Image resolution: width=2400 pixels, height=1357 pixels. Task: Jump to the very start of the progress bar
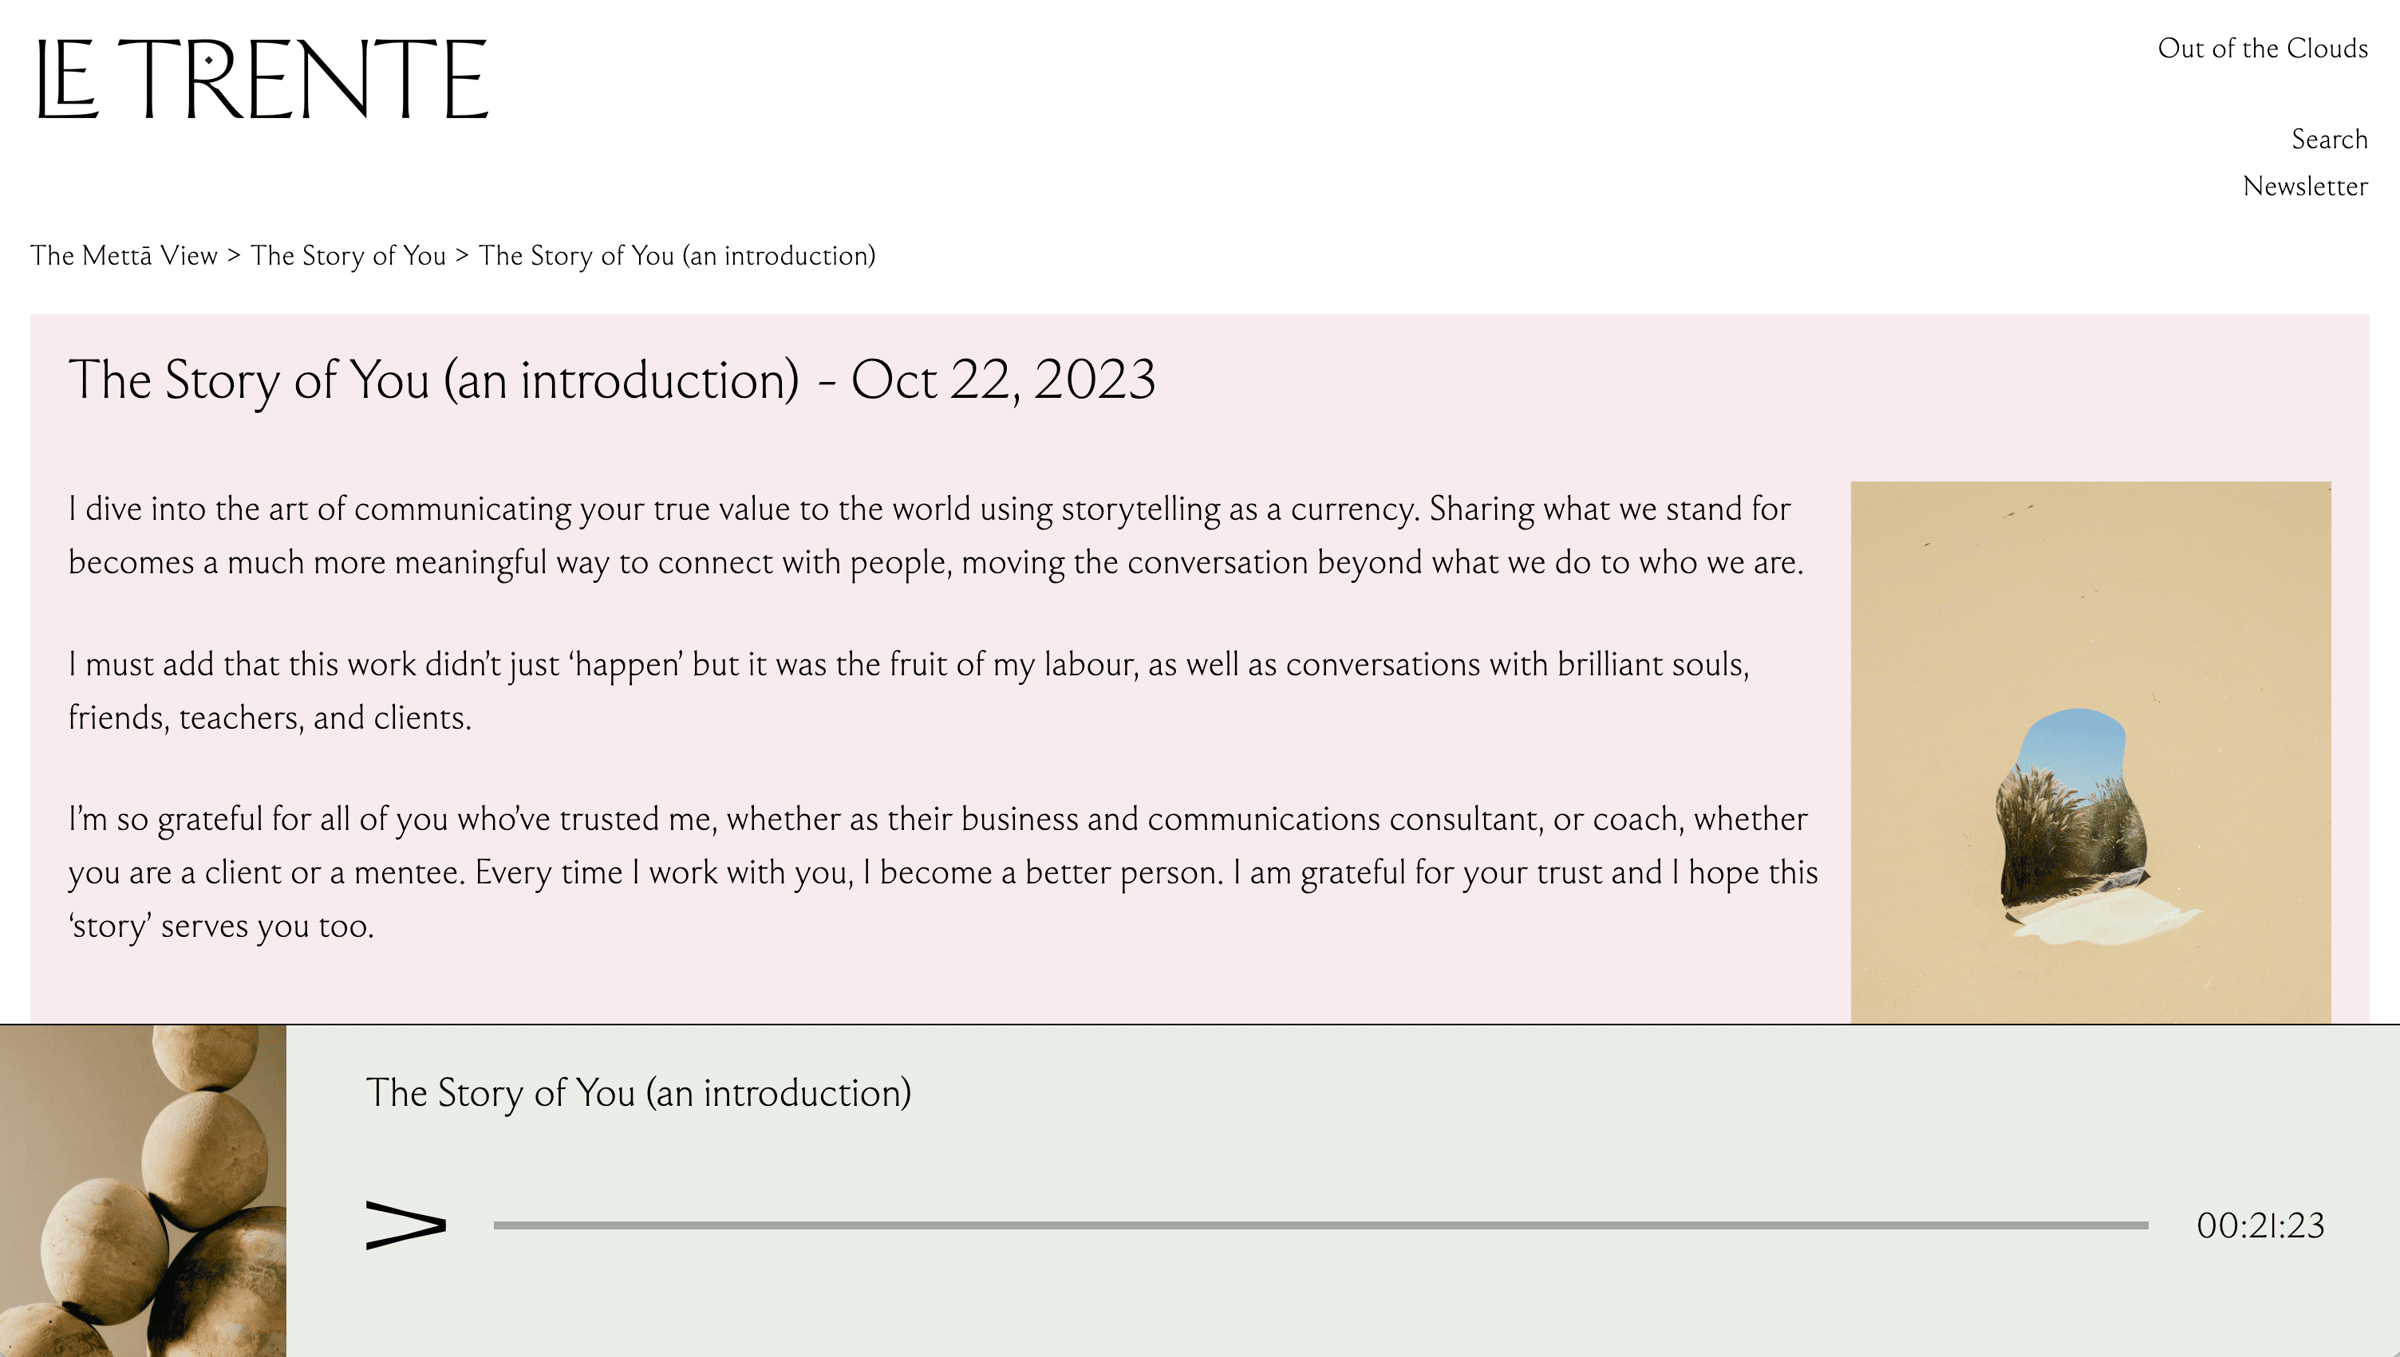point(497,1225)
